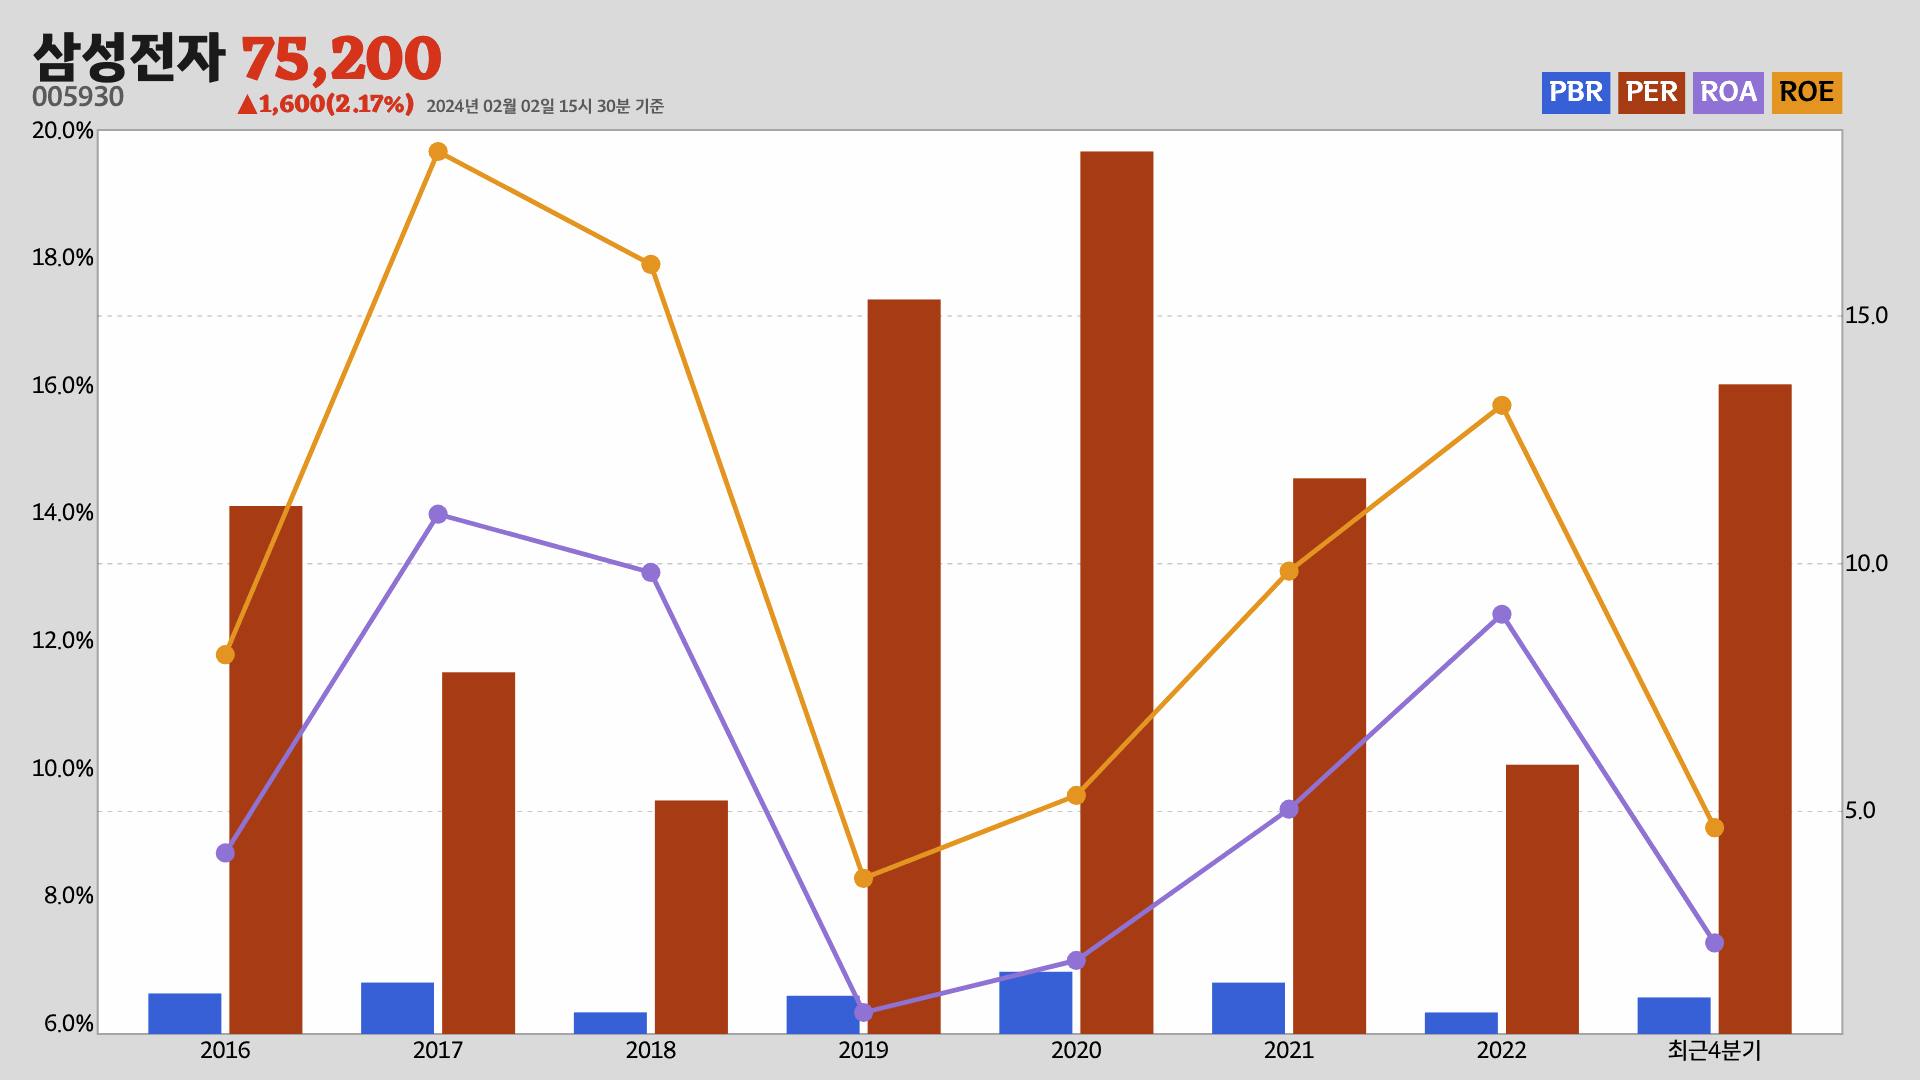Select the 최근4분기 PER bar

tap(1755, 709)
